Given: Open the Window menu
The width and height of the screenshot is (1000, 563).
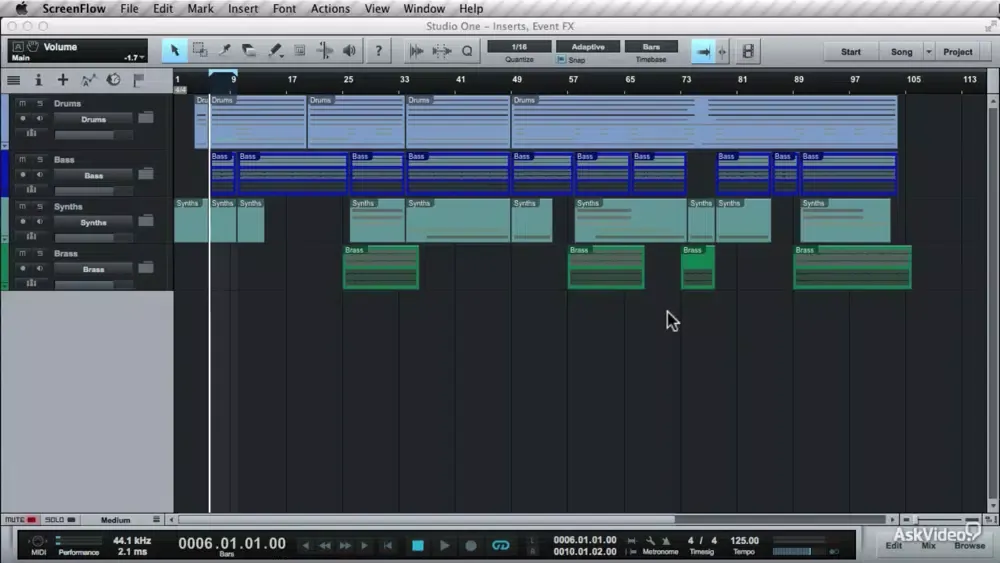Looking at the screenshot, I should 423,9.
